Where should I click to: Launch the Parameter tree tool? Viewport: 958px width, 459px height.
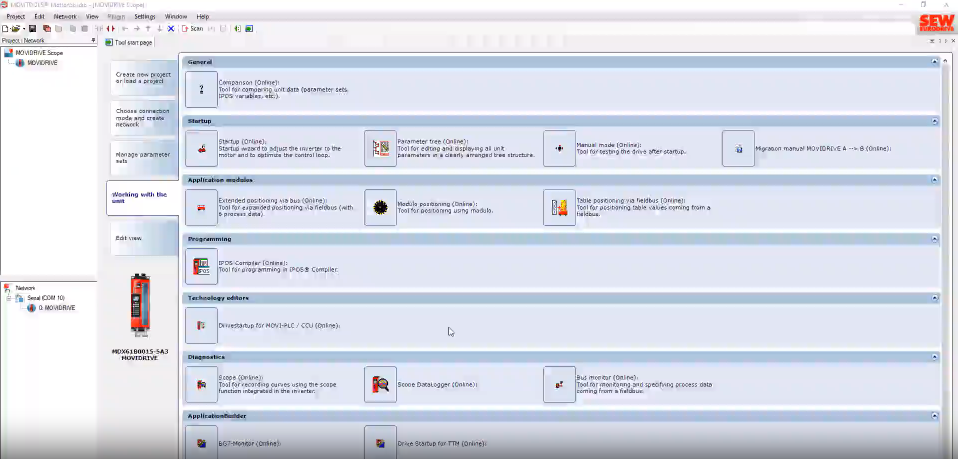tap(380, 148)
